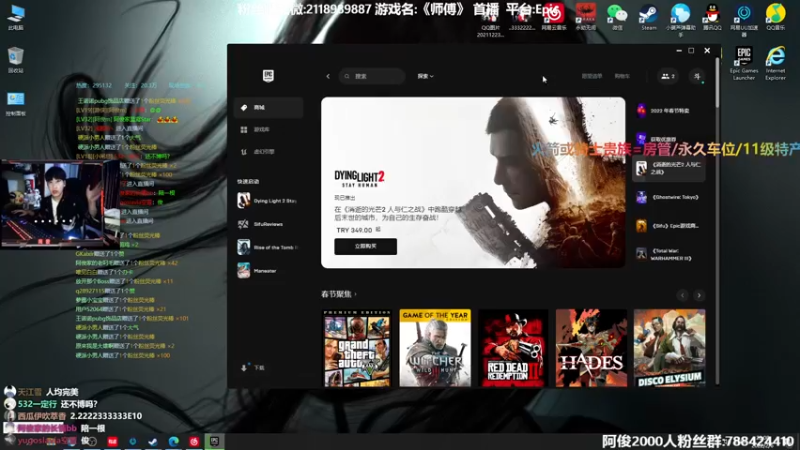Open the Red Dead Redemption II game card
The height and width of the screenshot is (450, 800).
click(513, 348)
